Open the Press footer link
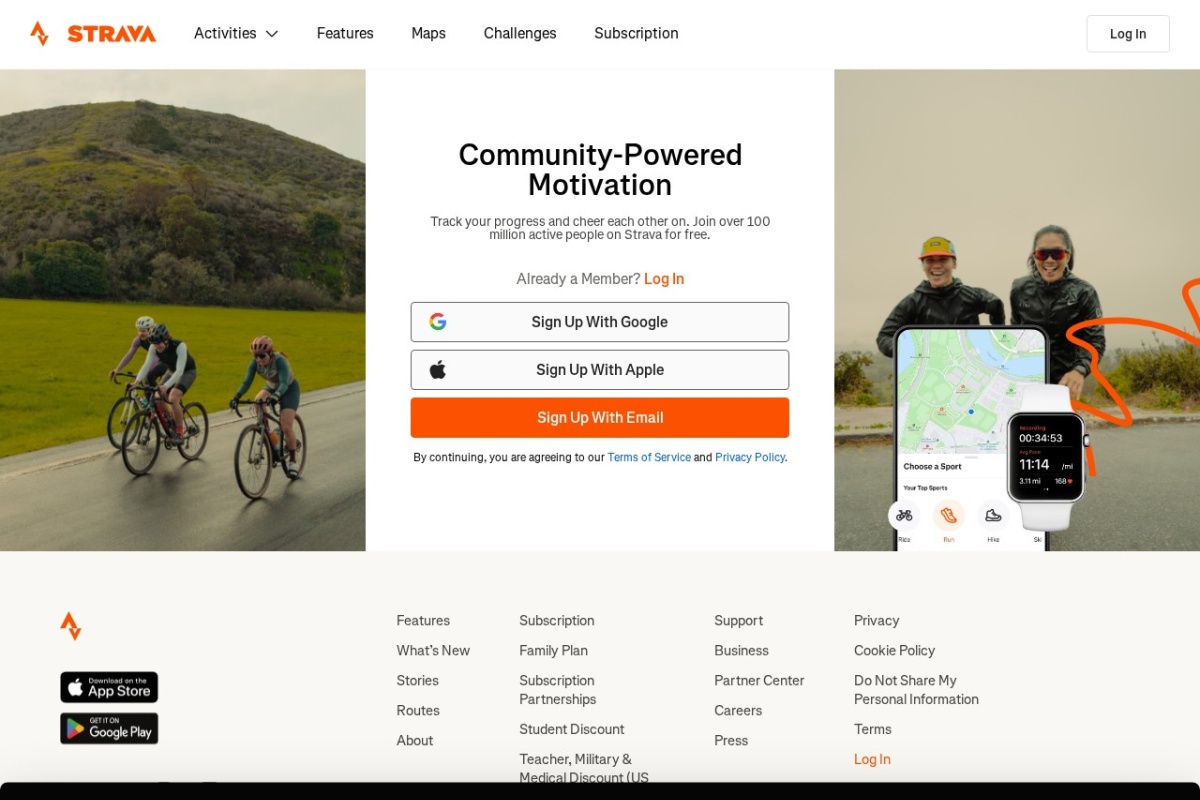Image resolution: width=1200 pixels, height=800 pixels. [731, 741]
